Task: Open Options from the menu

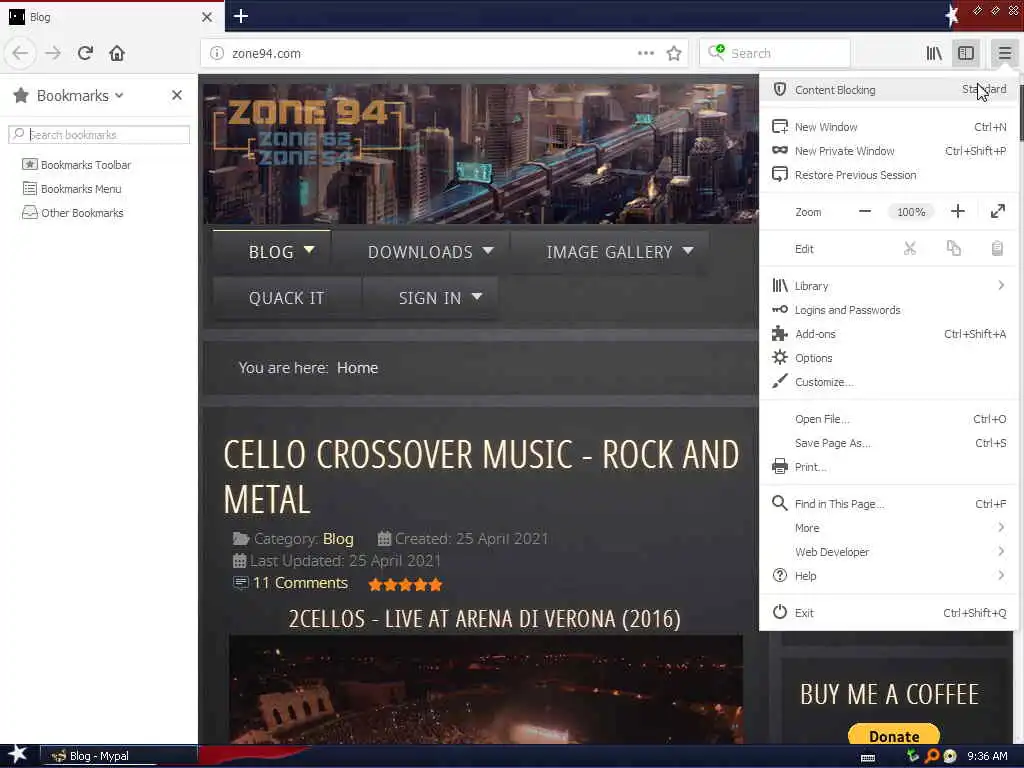Action: [888, 358]
